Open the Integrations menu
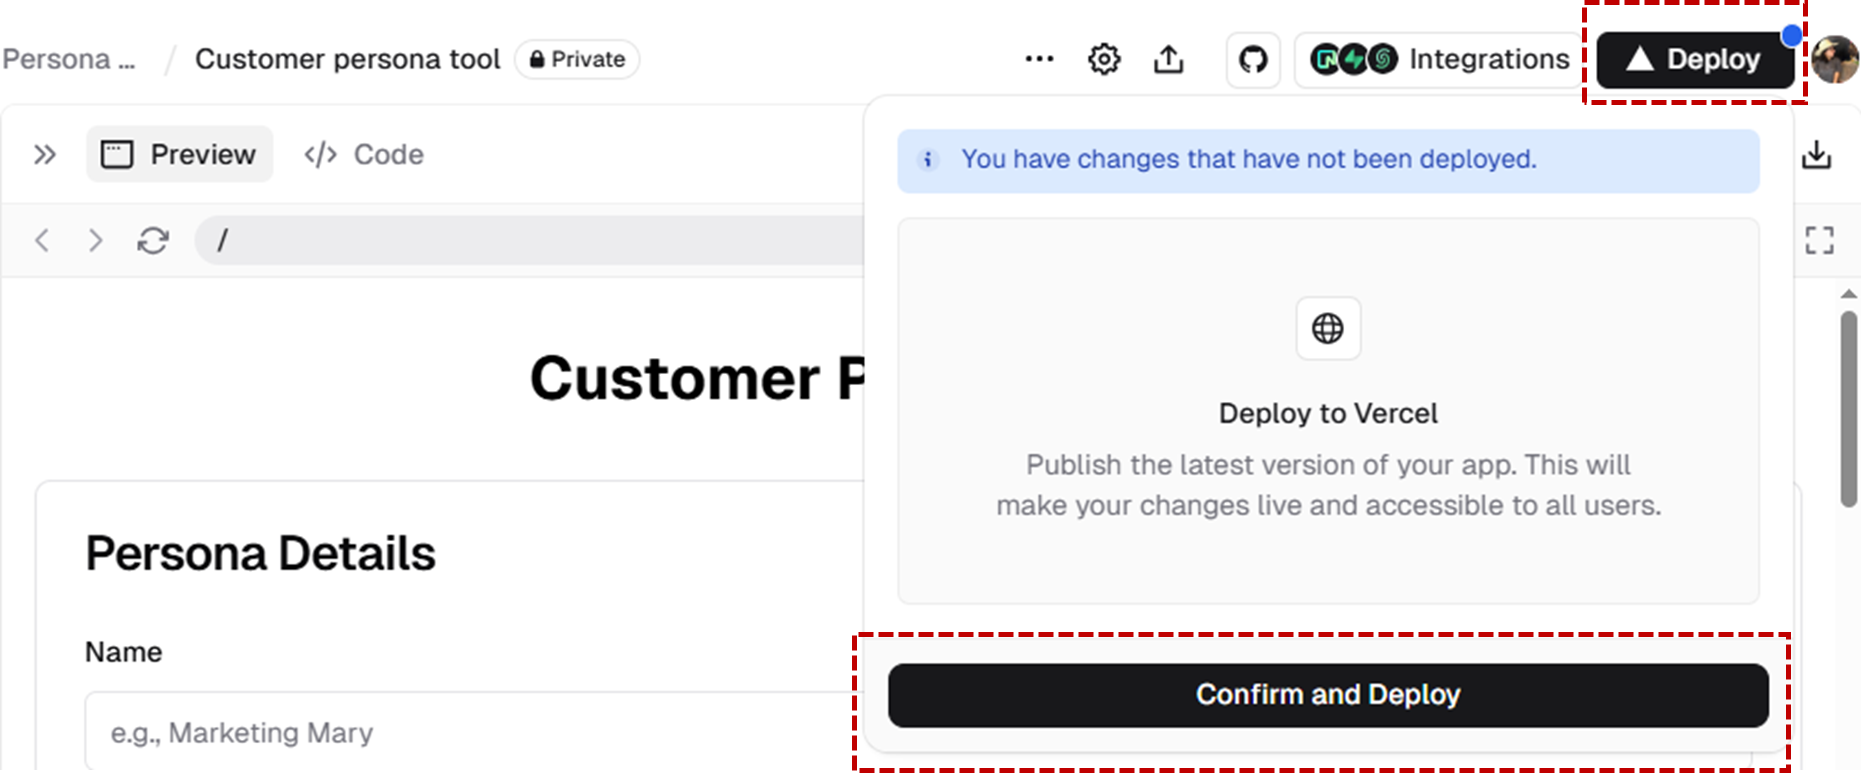The height and width of the screenshot is (773, 1861). click(1439, 59)
